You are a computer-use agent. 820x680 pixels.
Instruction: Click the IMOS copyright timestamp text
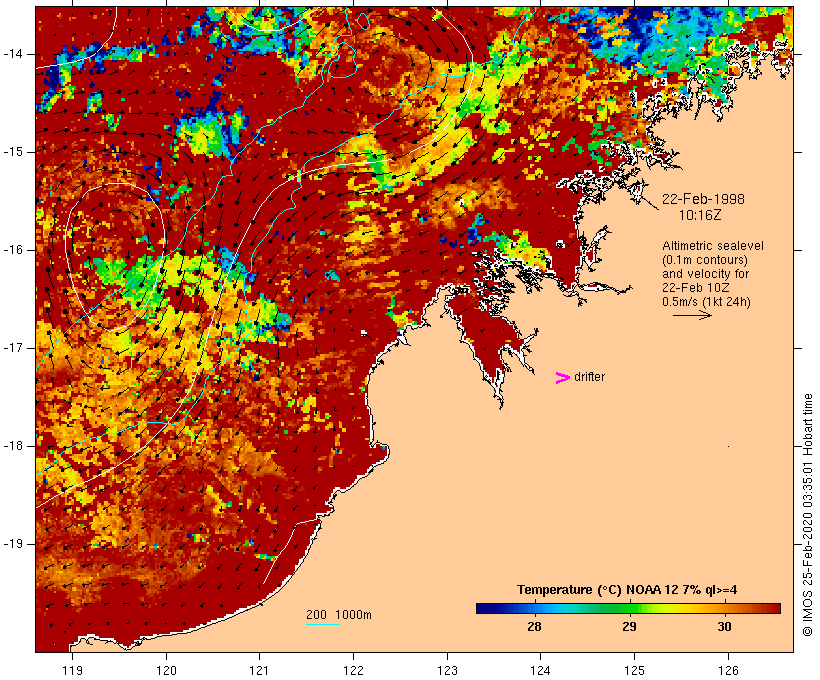click(x=807, y=515)
